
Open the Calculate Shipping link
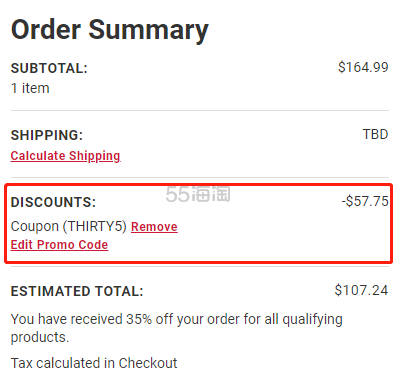65,156
